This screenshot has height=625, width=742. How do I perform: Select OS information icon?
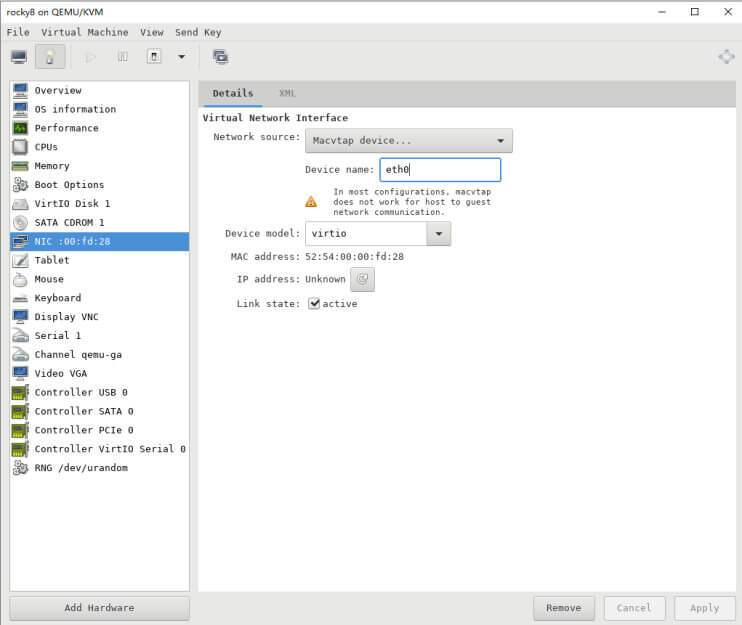tap(20, 109)
